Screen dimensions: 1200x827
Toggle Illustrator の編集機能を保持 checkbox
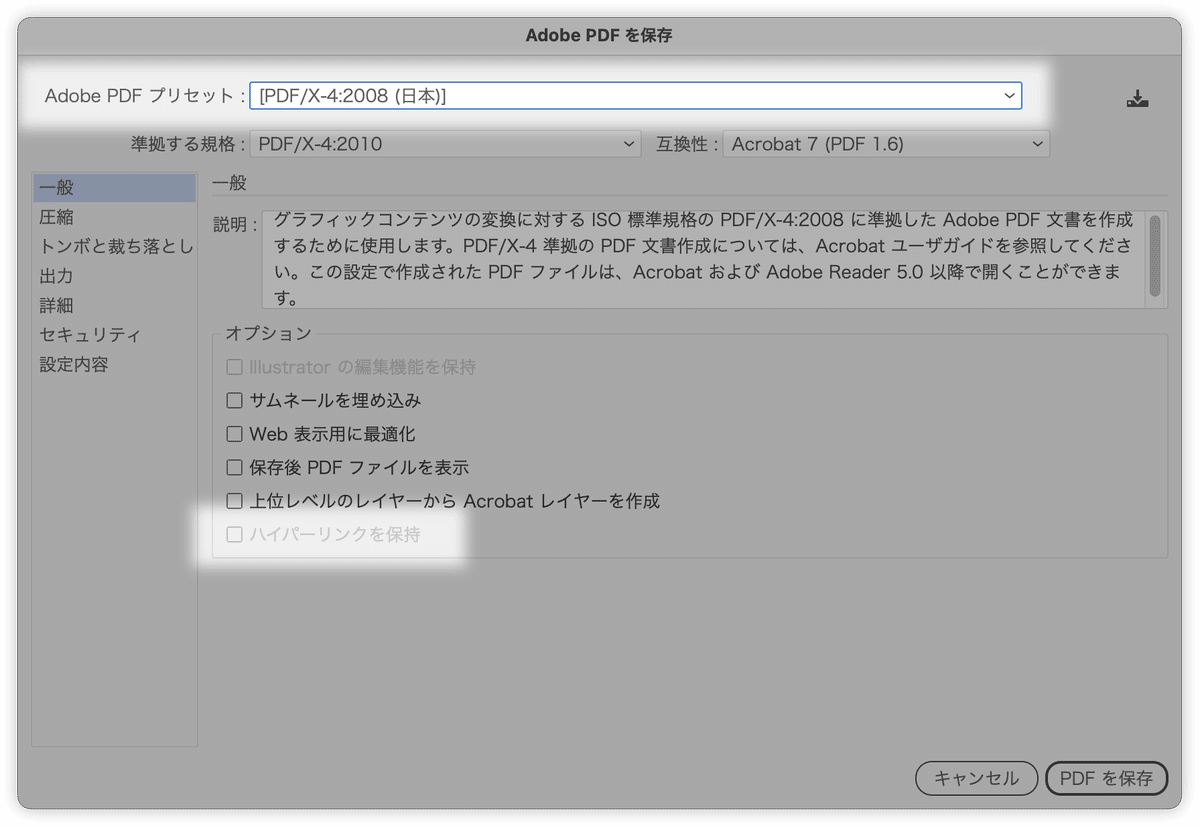(x=234, y=367)
